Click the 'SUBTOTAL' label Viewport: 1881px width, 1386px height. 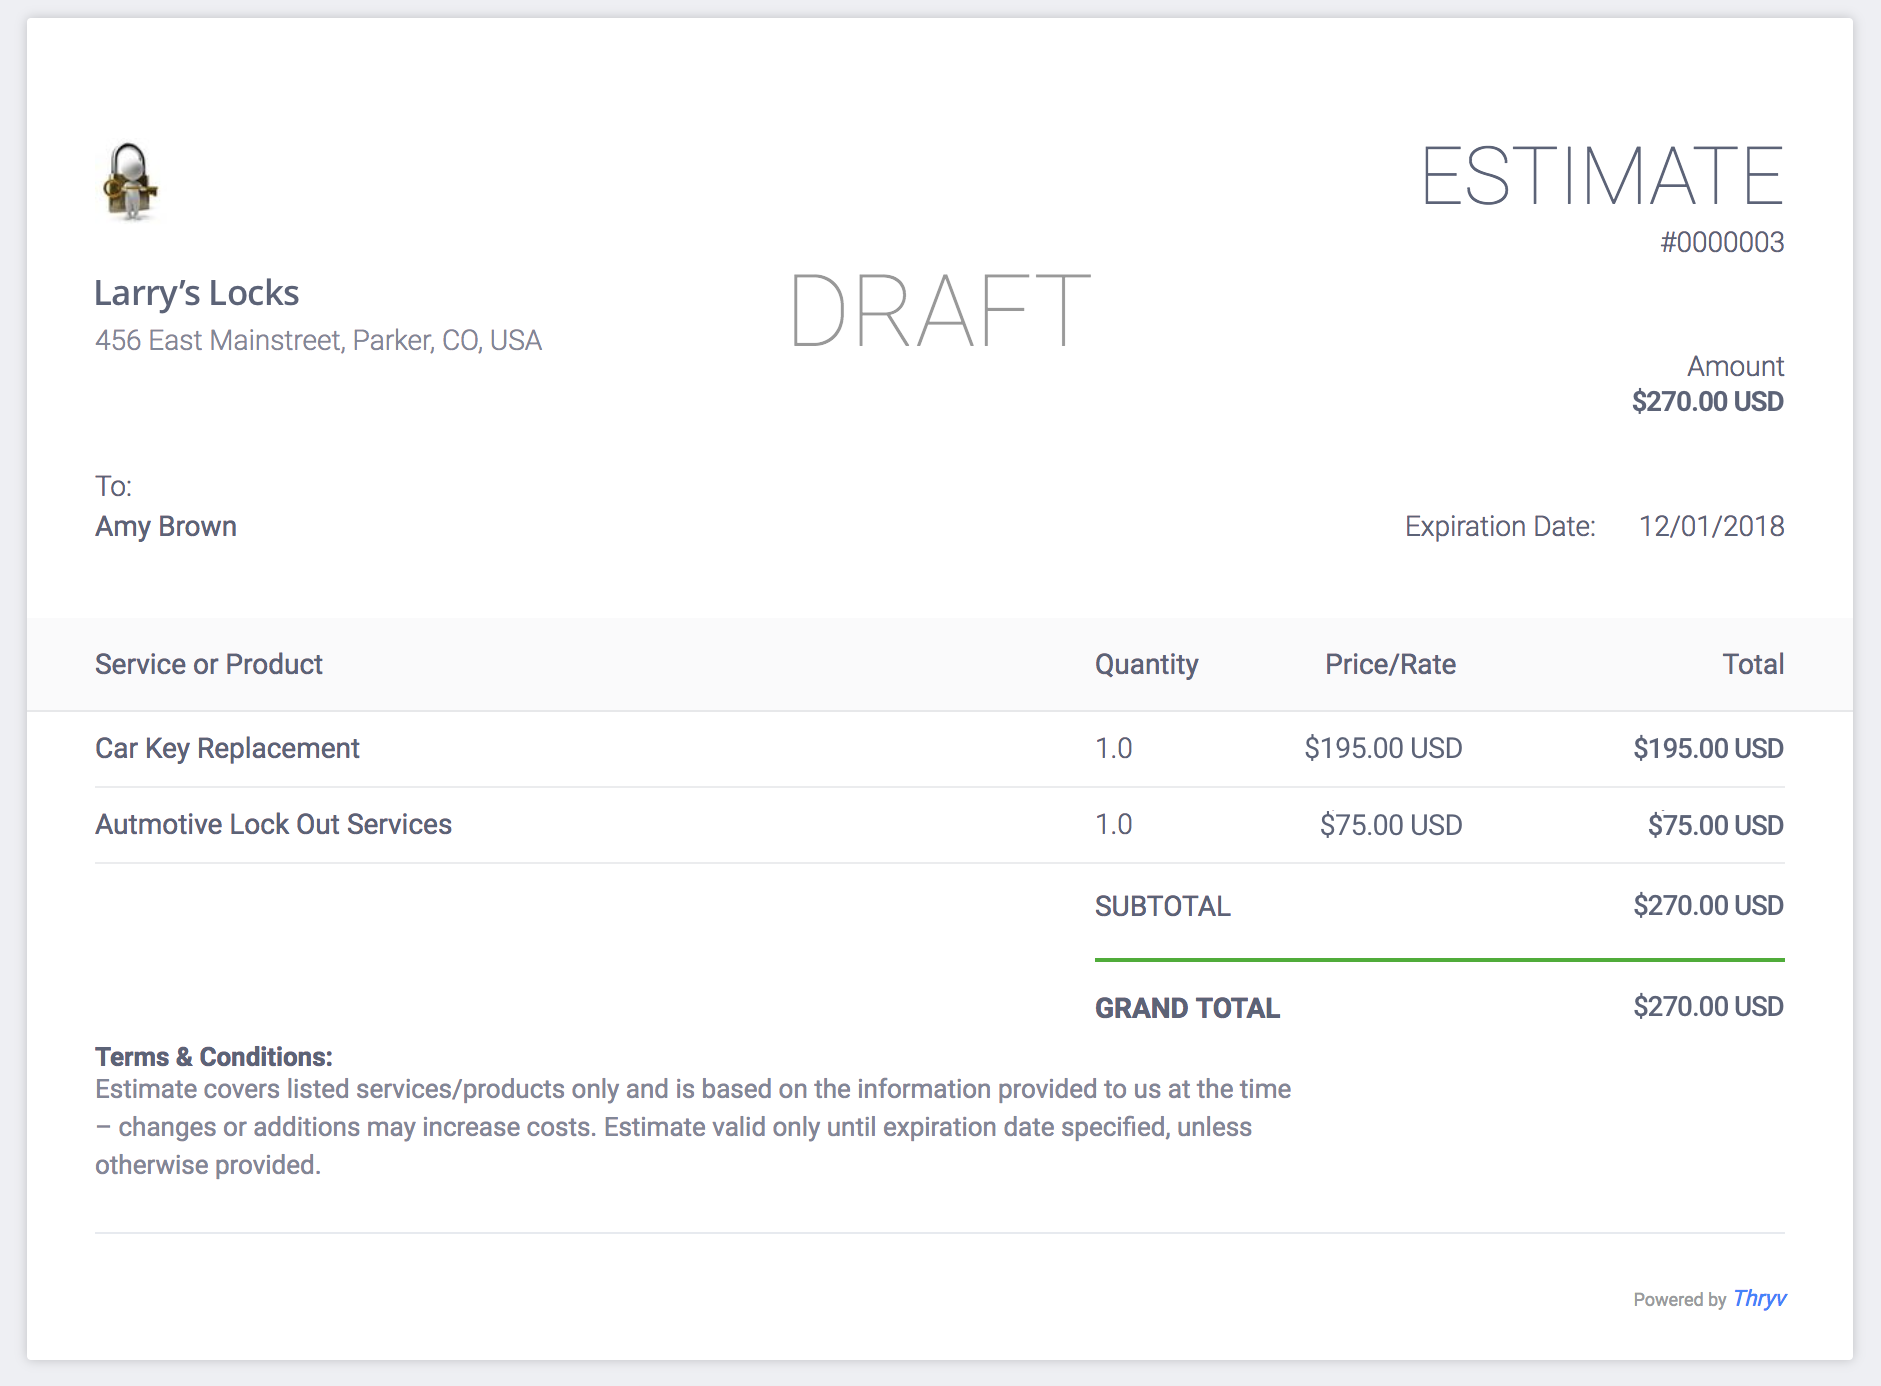(1163, 907)
